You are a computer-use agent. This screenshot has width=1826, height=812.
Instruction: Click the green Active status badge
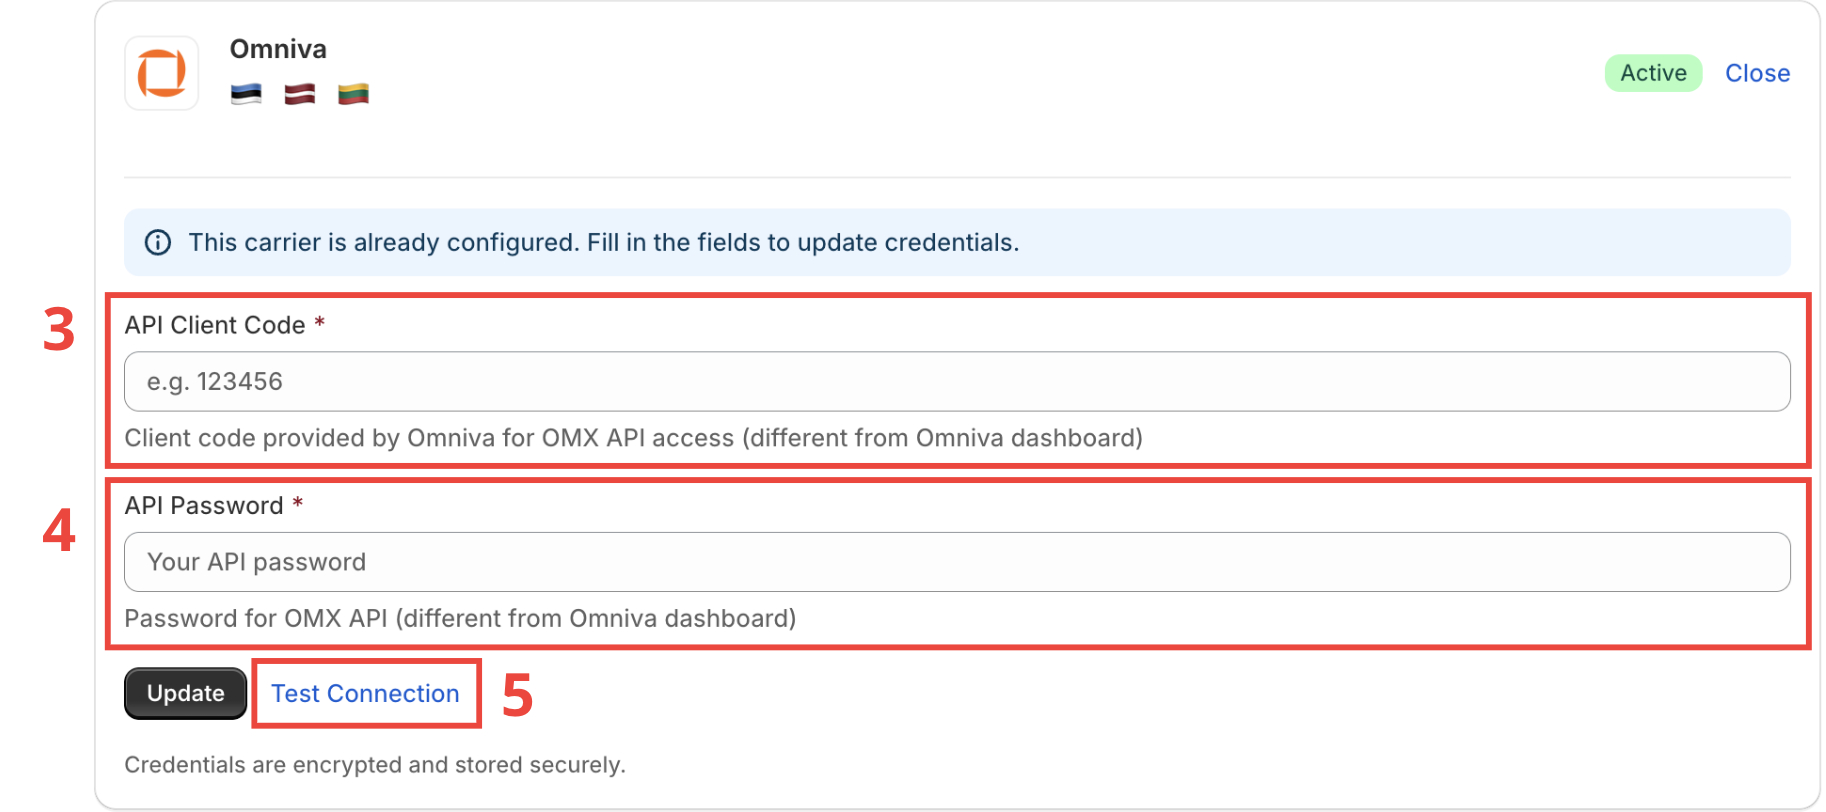click(1653, 73)
